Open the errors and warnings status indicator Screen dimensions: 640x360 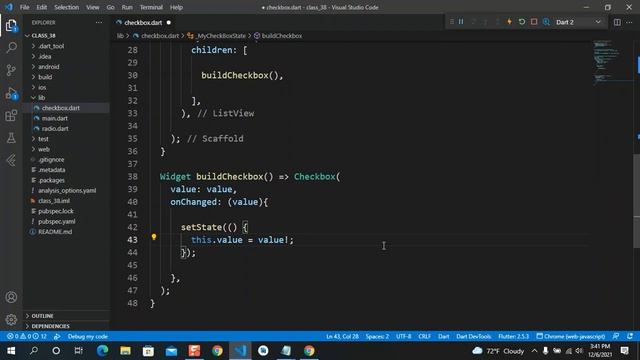click(x=27, y=337)
